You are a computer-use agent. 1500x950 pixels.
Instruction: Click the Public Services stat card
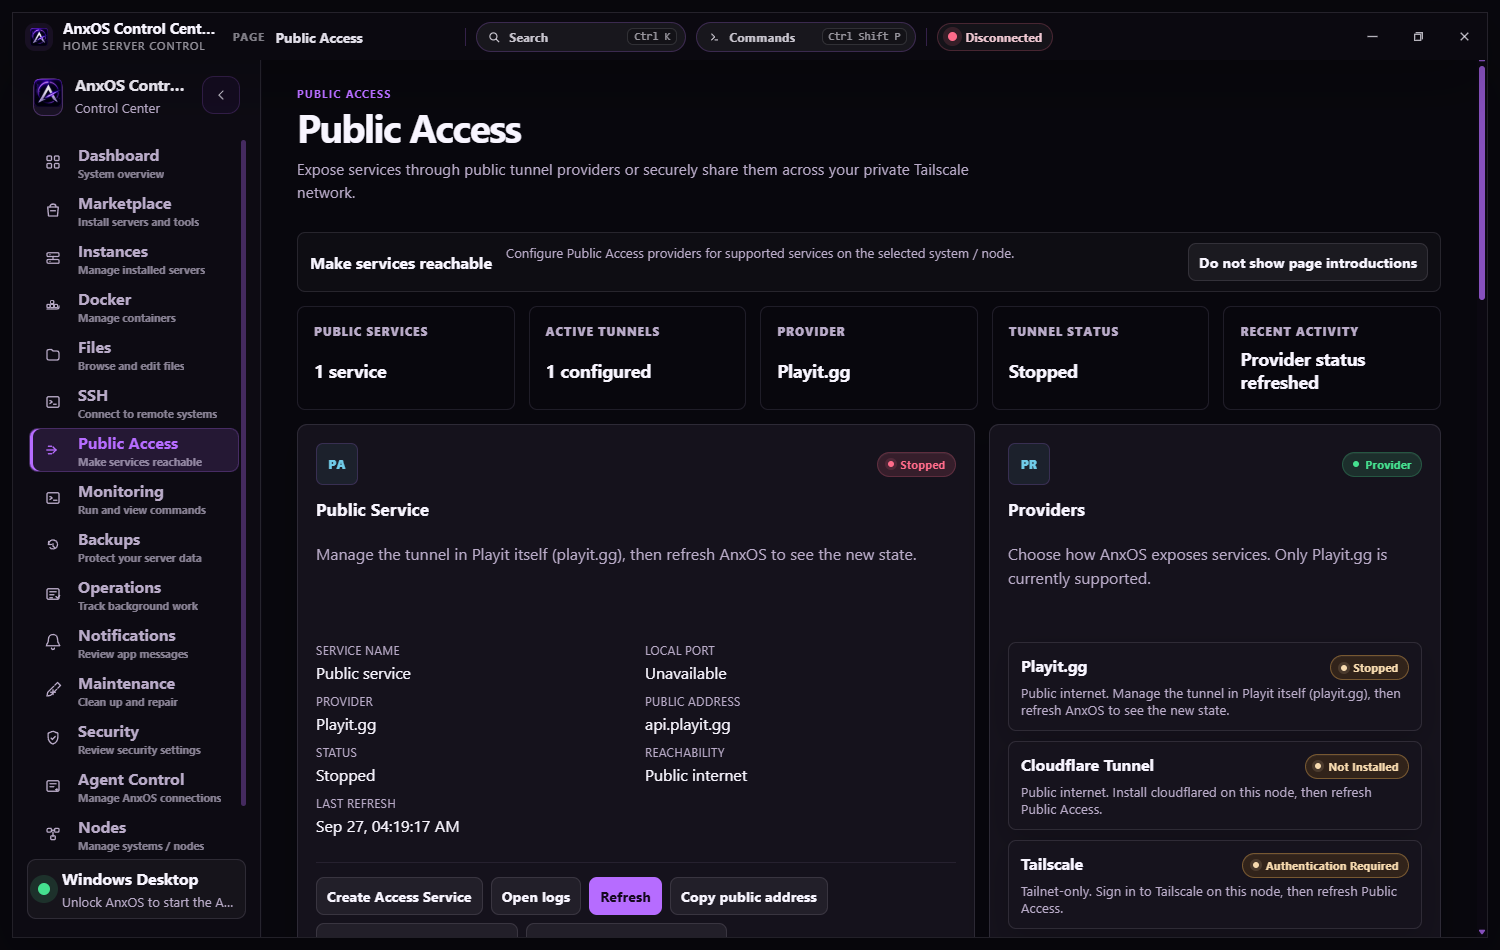pos(406,358)
